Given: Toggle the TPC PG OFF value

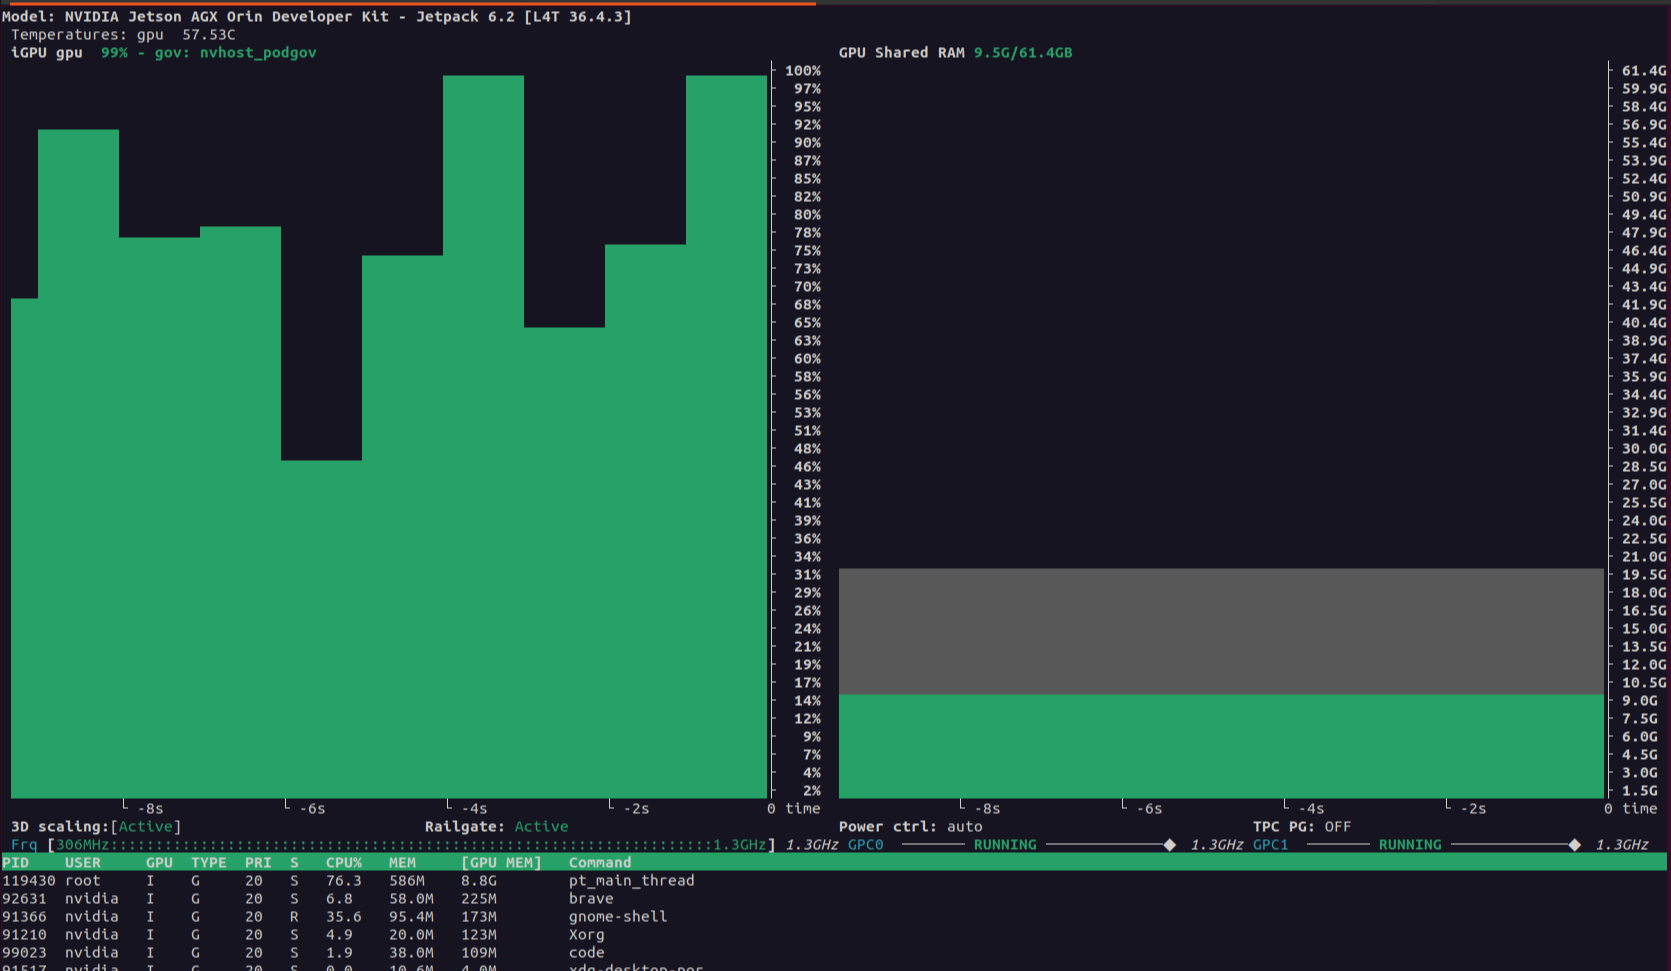Looking at the screenshot, I should click(1338, 827).
